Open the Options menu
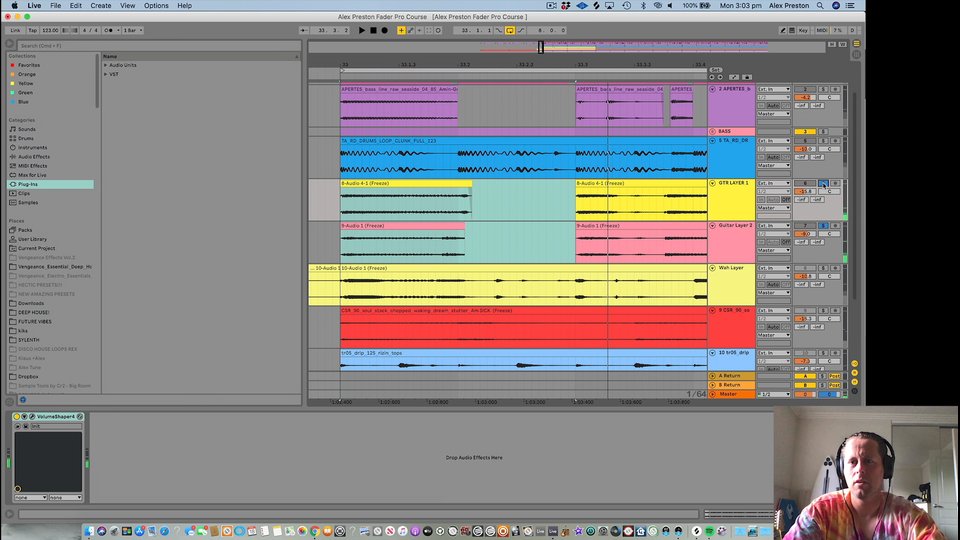 tap(156, 6)
